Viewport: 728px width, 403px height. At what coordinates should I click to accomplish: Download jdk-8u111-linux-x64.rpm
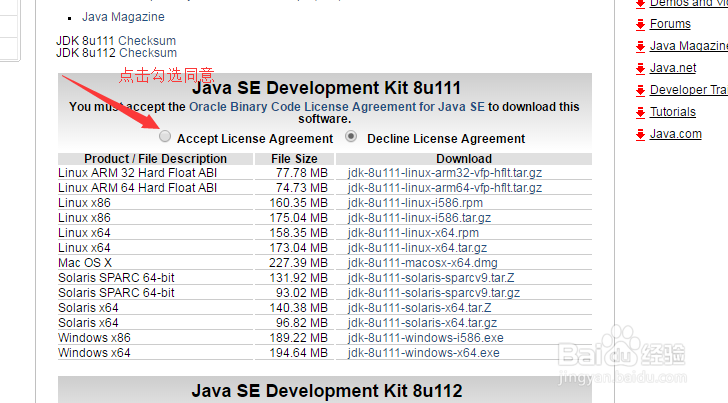coord(413,233)
